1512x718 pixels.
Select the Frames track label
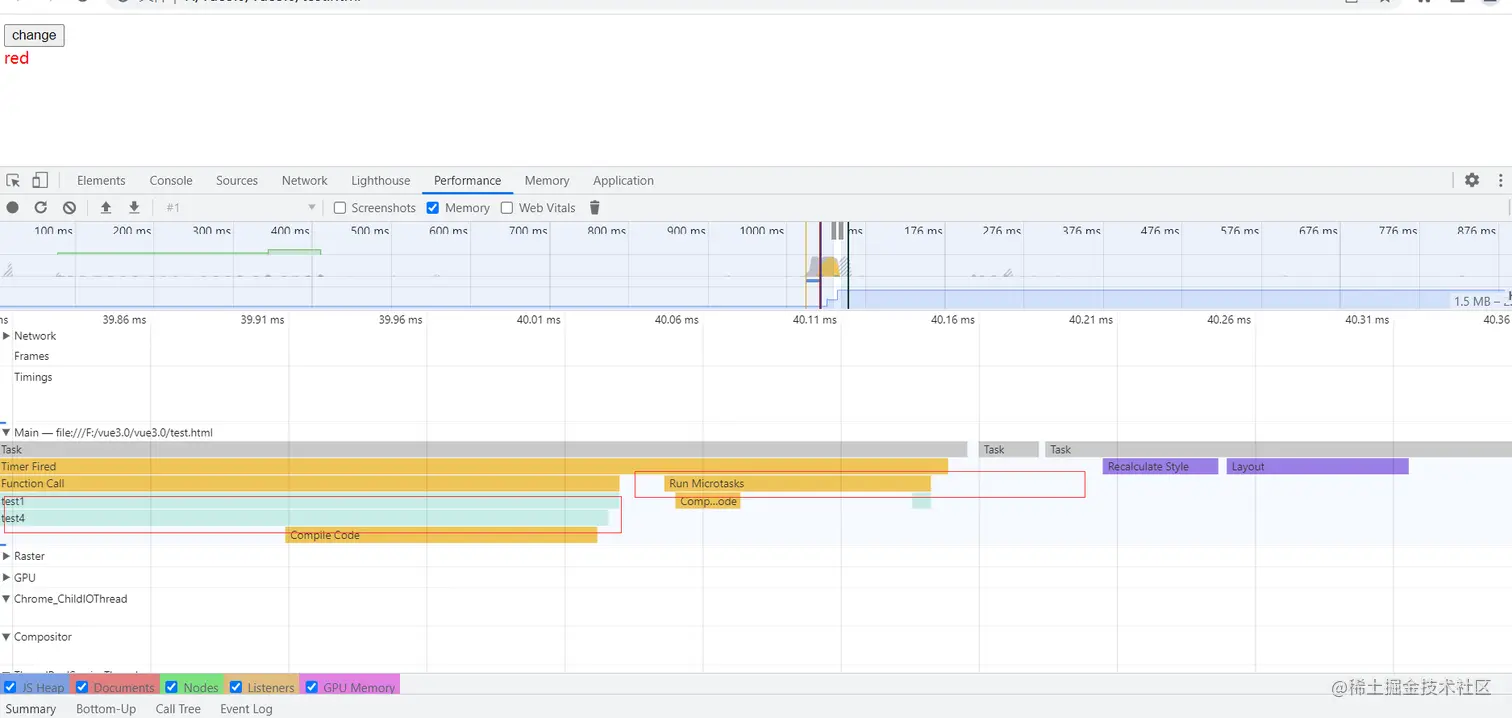tap(31, 356)
